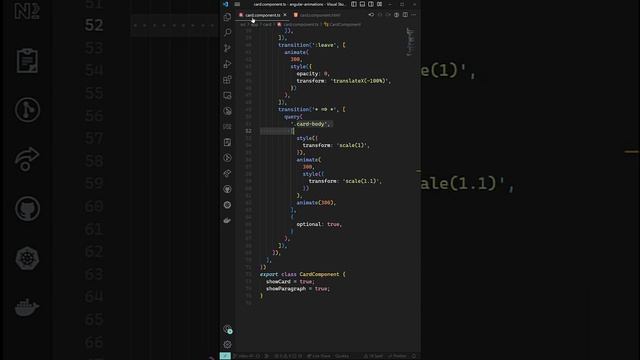Click CardComponent symbol in breadcrumbs
Viewport: 640px width, 360px height.
click(345, 24)
